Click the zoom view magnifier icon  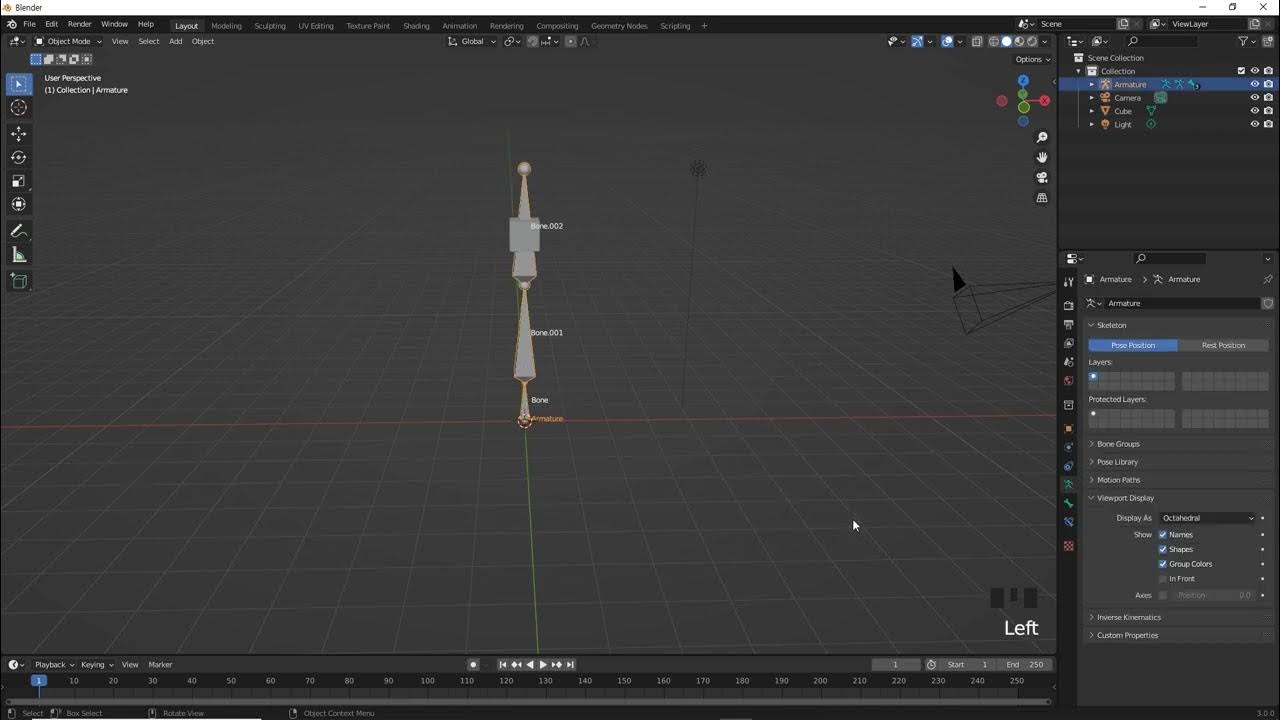coord(1042,137)
